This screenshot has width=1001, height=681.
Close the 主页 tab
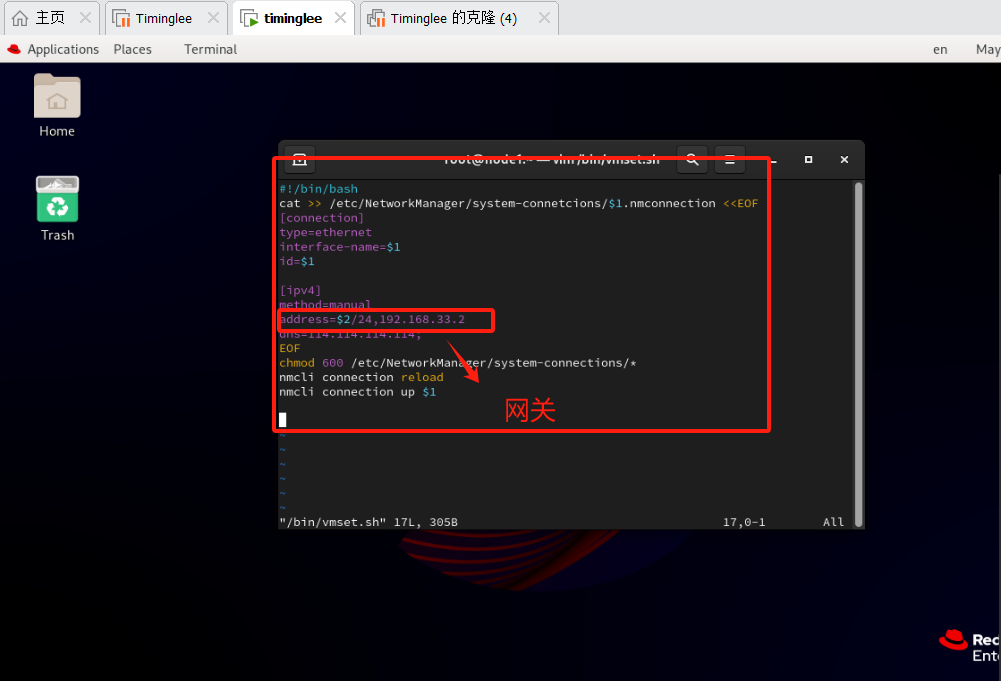tap(85, 18)
